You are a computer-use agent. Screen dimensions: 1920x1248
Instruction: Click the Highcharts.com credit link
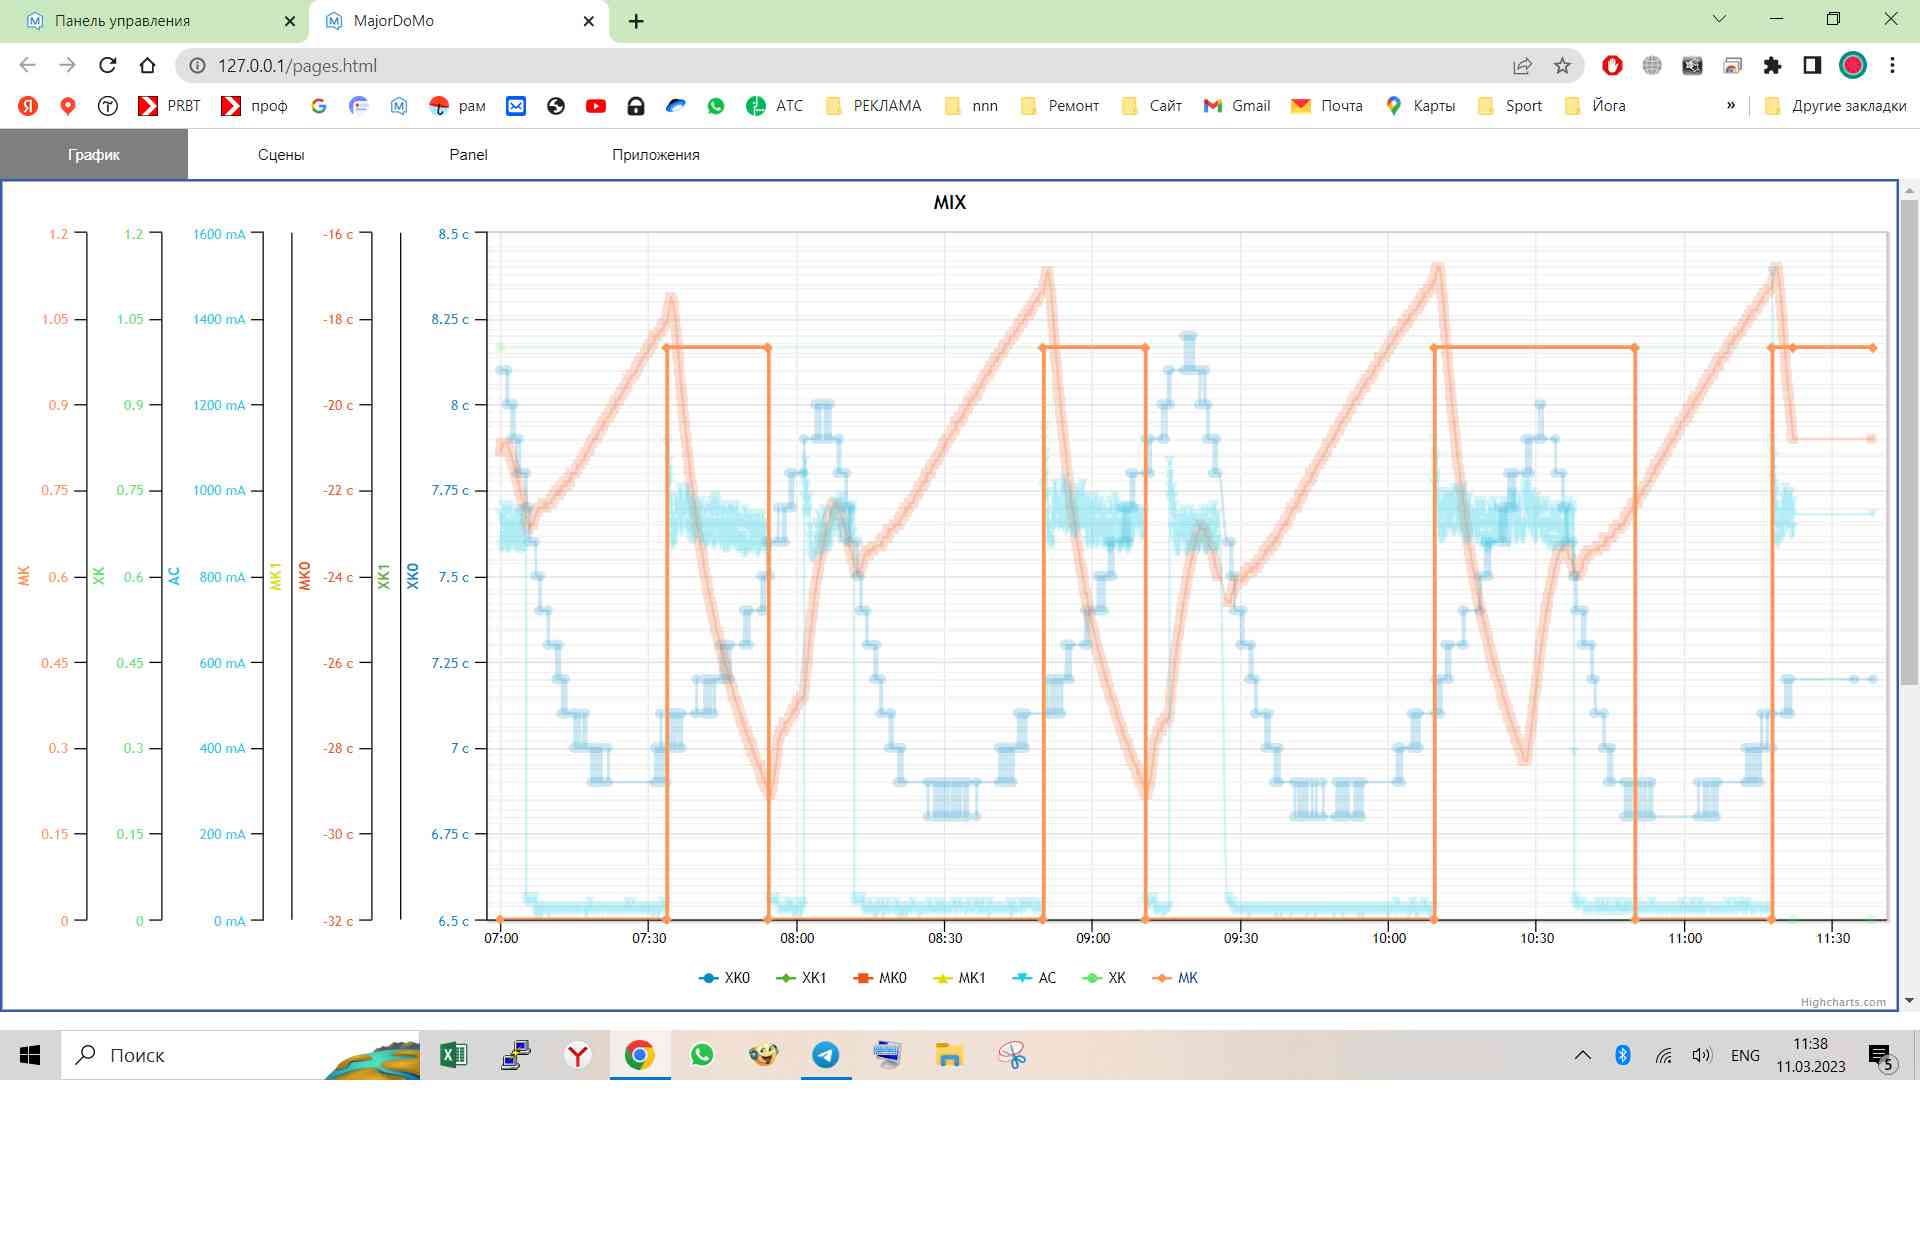click(x=1842, y=1002)
